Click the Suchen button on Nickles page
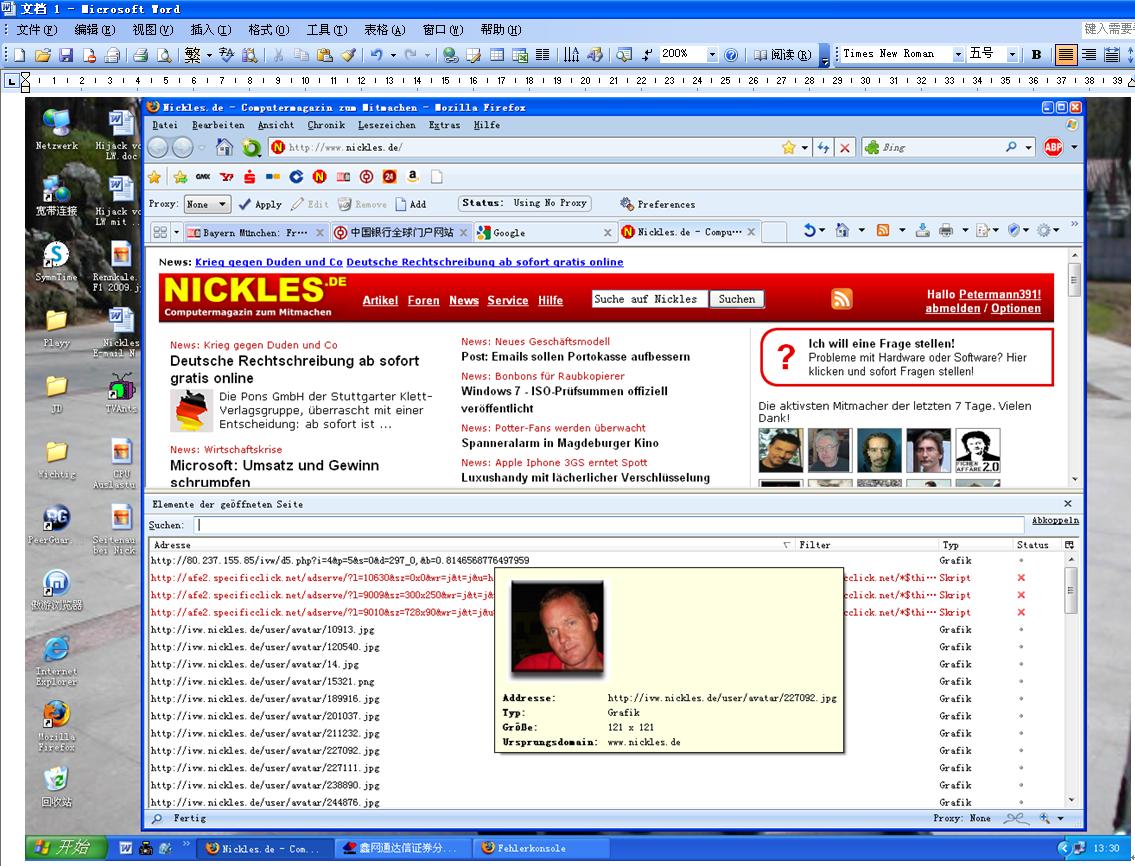This screenshot has height=866, width=1135. tap(736, 299)
